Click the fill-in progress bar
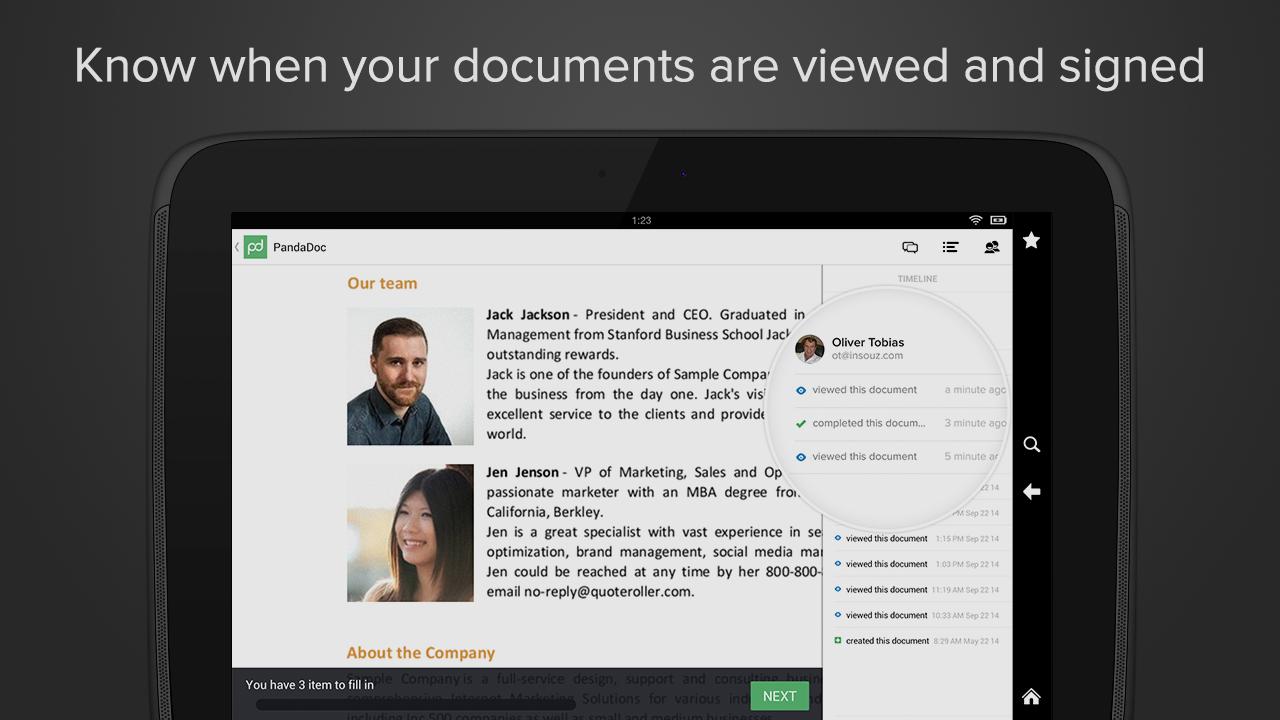Image resolution: width=1280 pixels, height=720 pixels. (415, 704)
